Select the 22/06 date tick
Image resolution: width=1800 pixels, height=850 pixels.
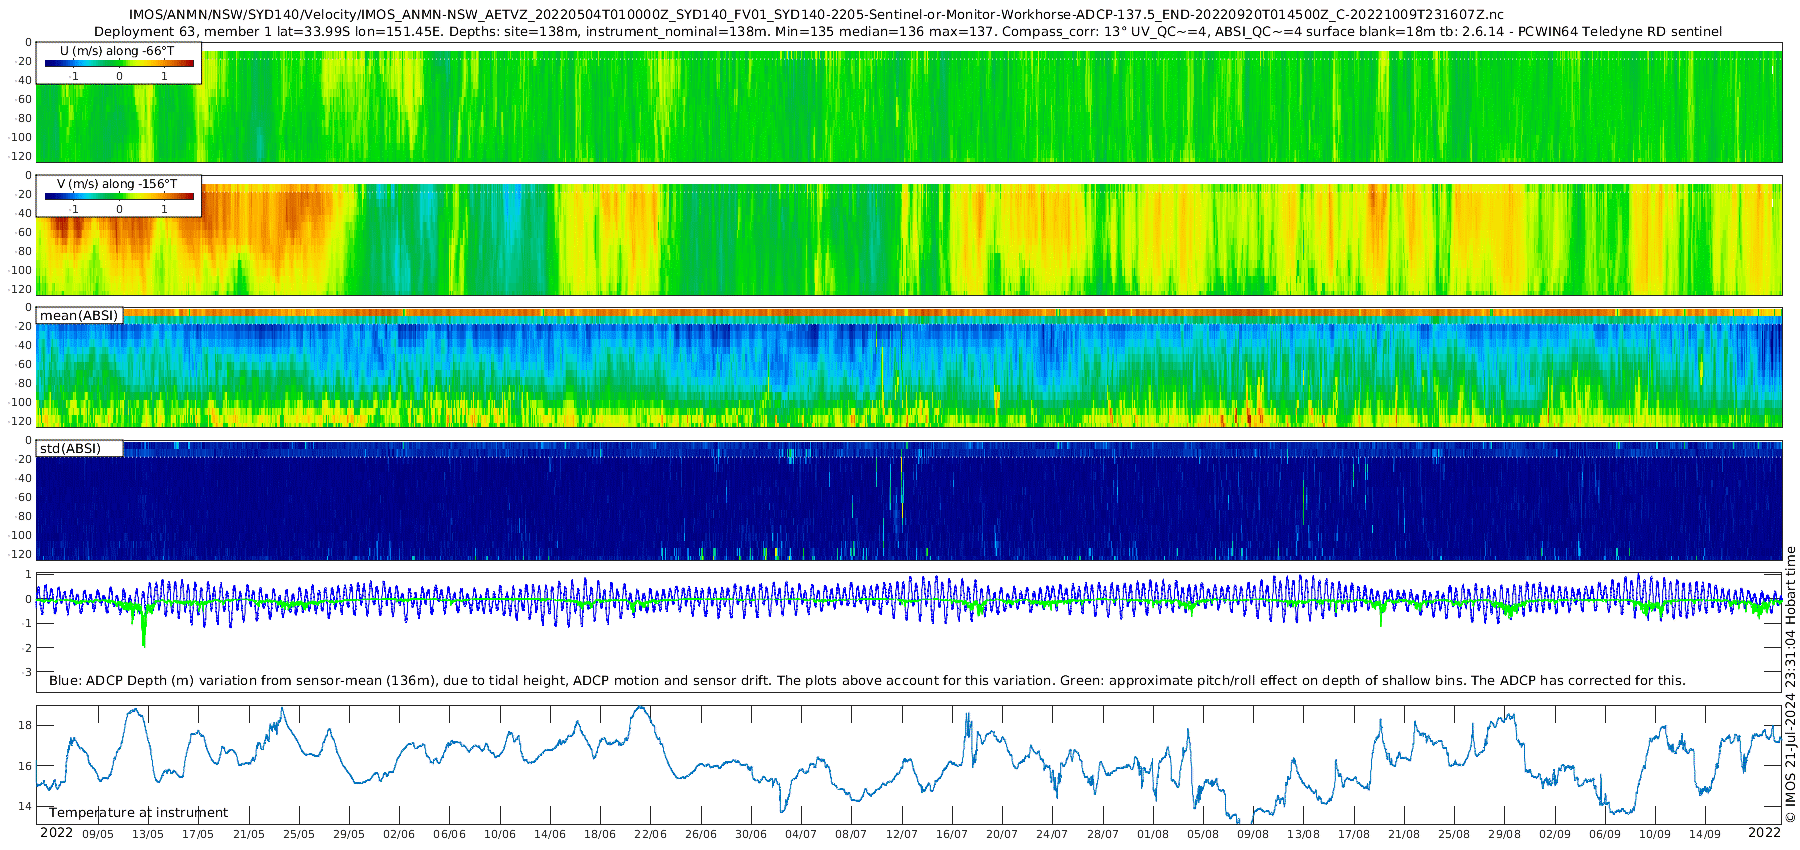point(650,834)
